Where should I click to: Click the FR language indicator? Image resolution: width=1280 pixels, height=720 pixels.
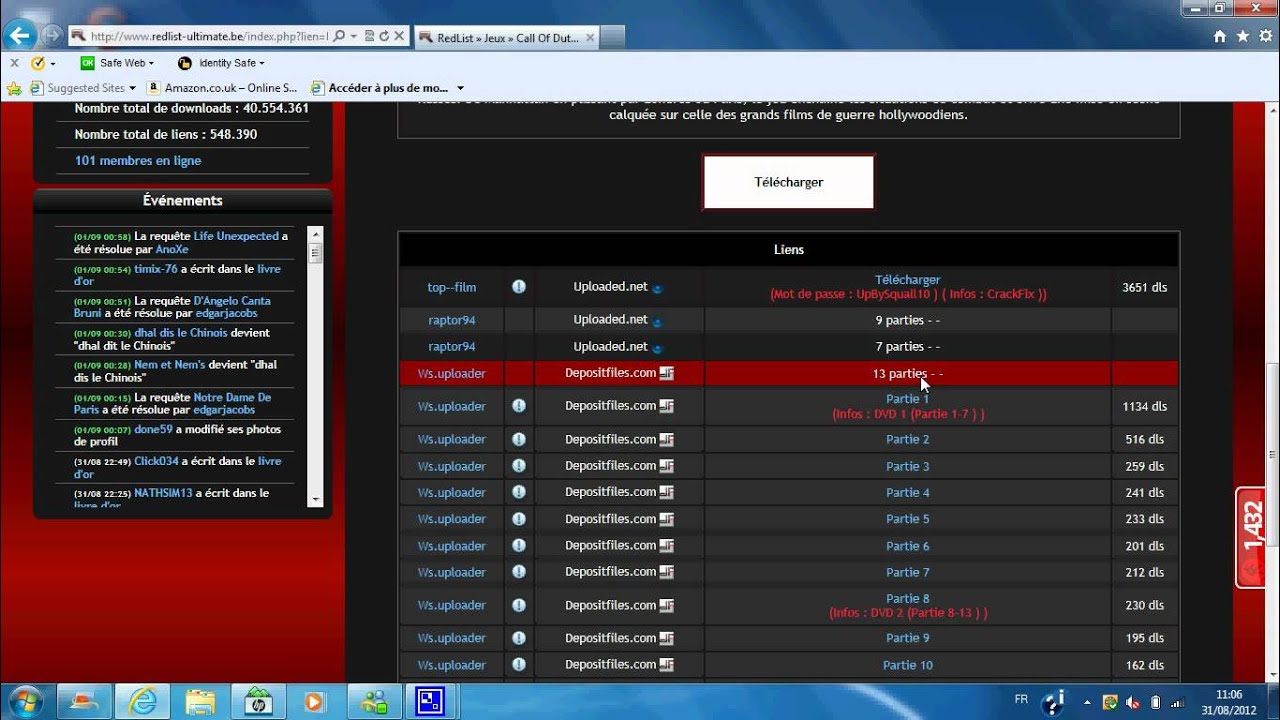[1021, 699]
